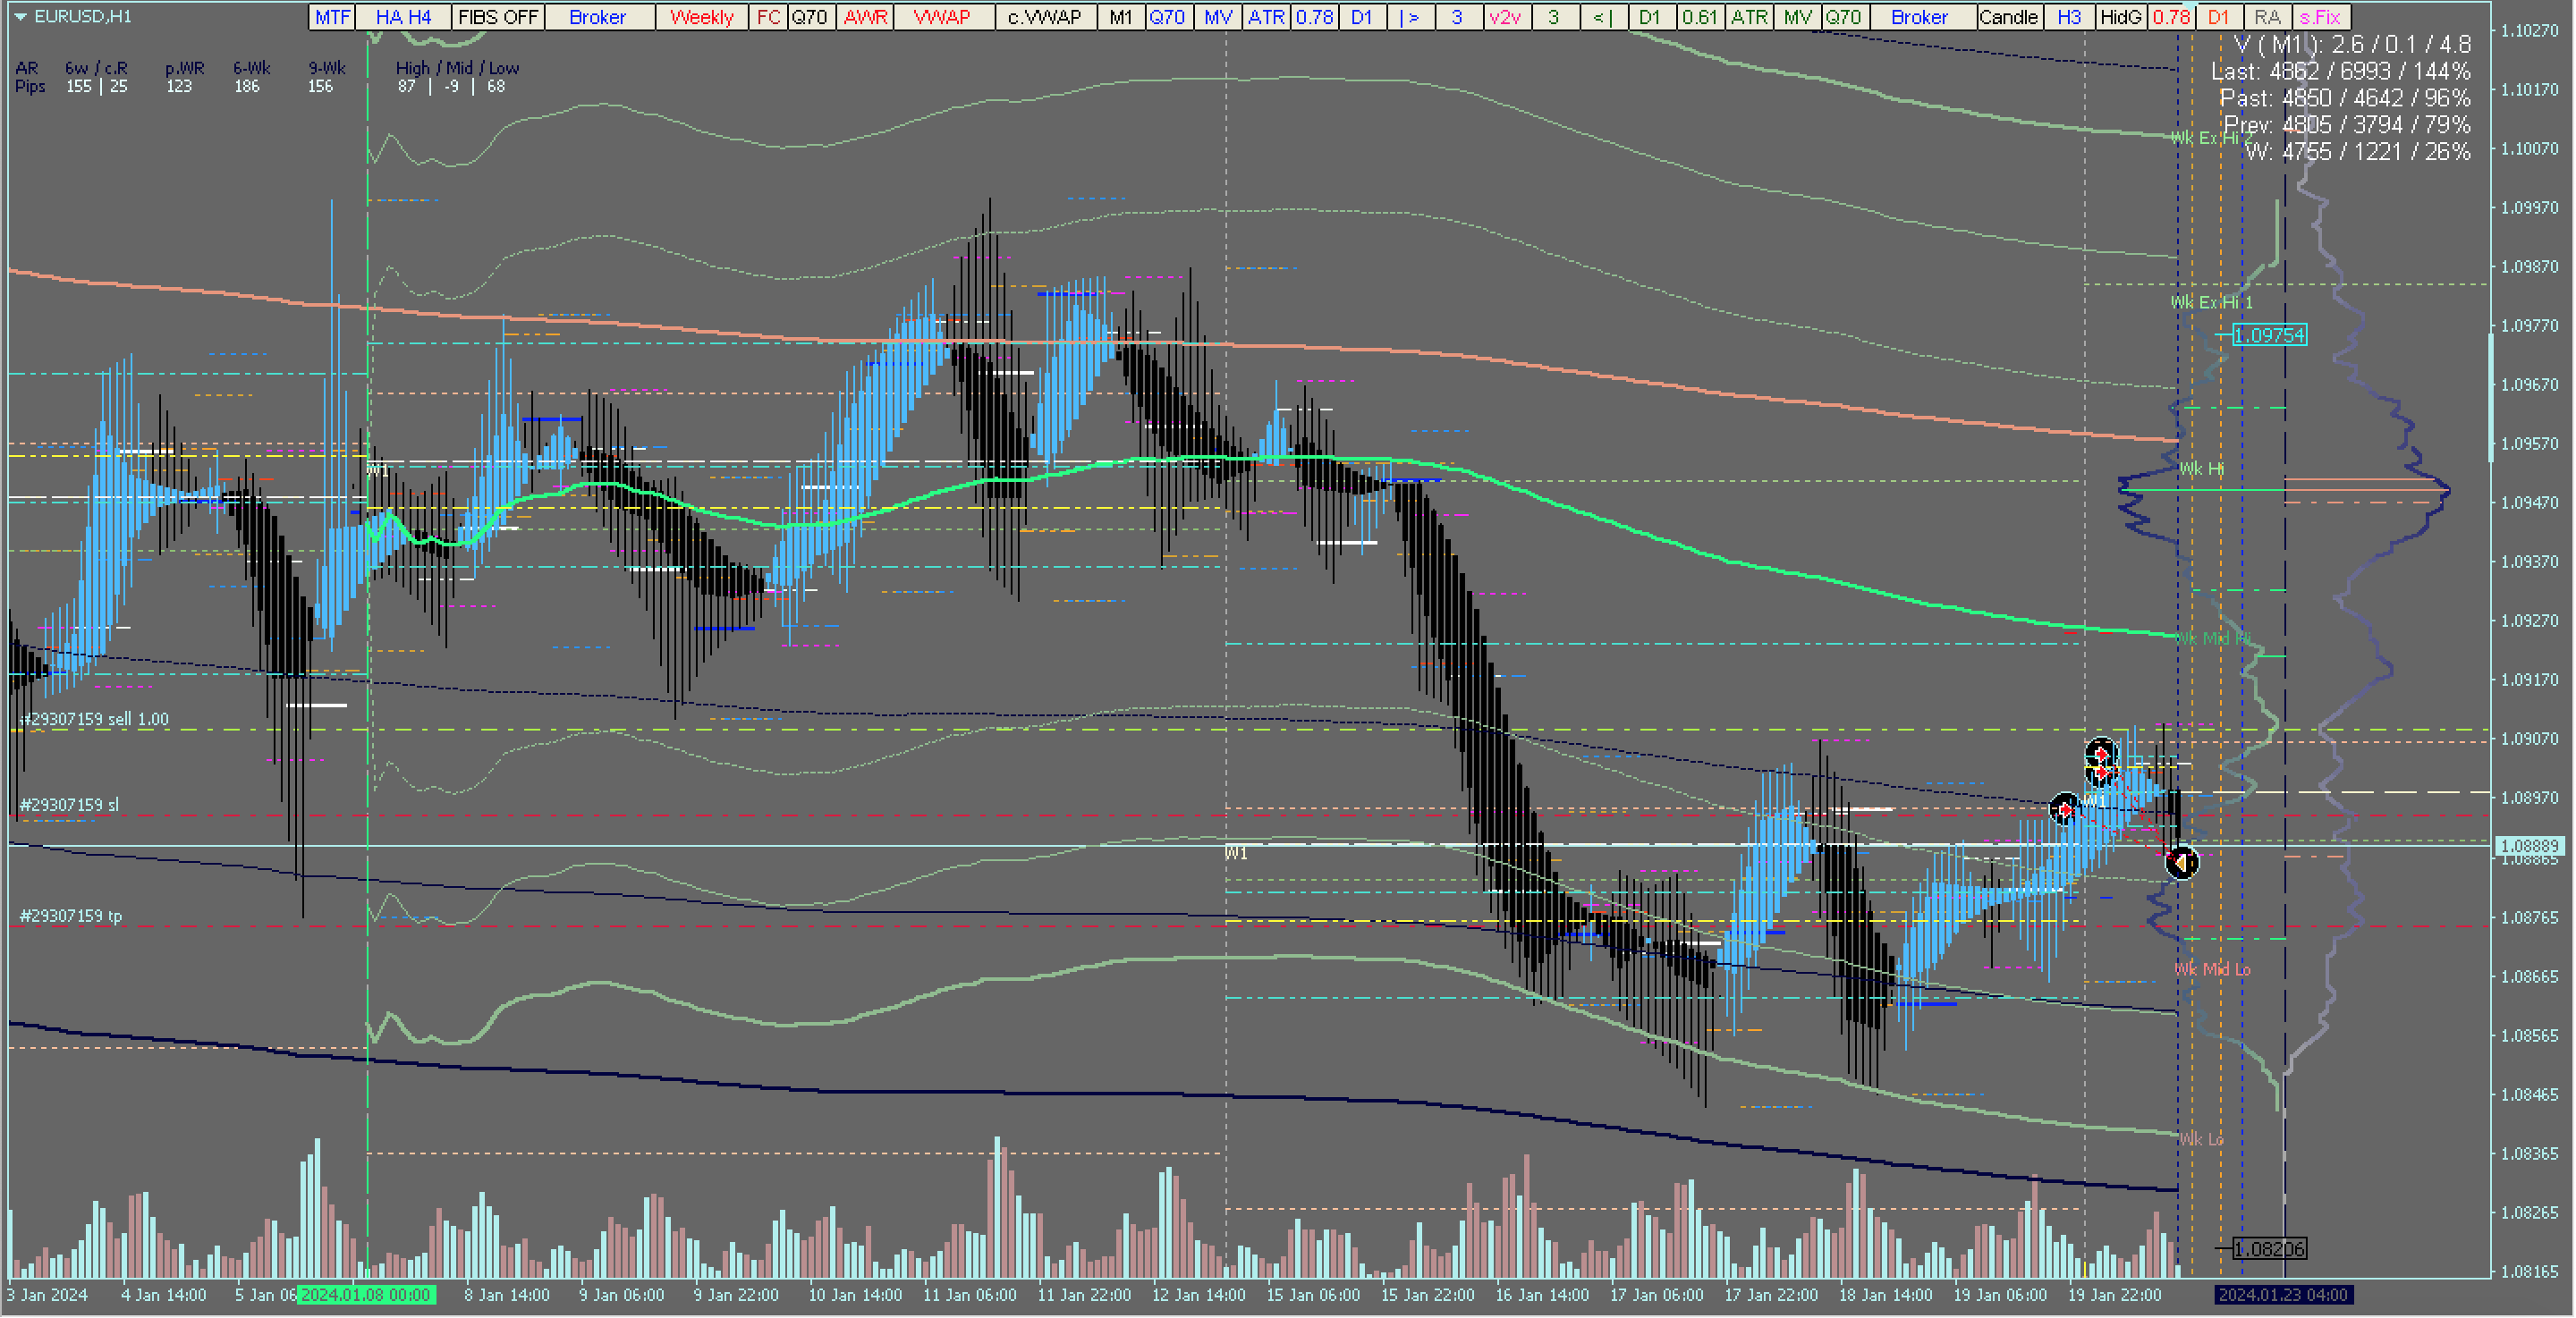Click the HidG button
The image size is (2576, 1318).
pyautogui.click(x=2120, y=17)
